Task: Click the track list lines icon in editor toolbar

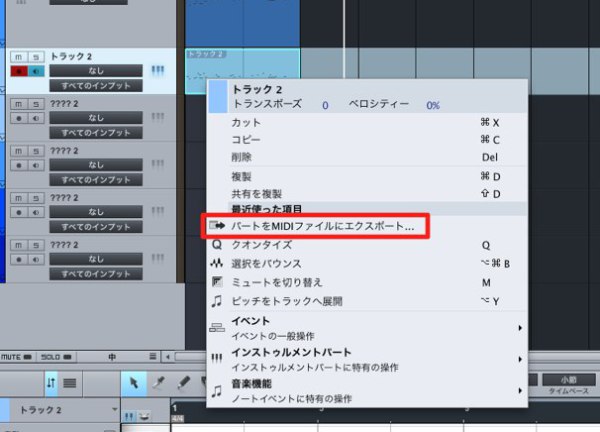Action: pos(70,383)
